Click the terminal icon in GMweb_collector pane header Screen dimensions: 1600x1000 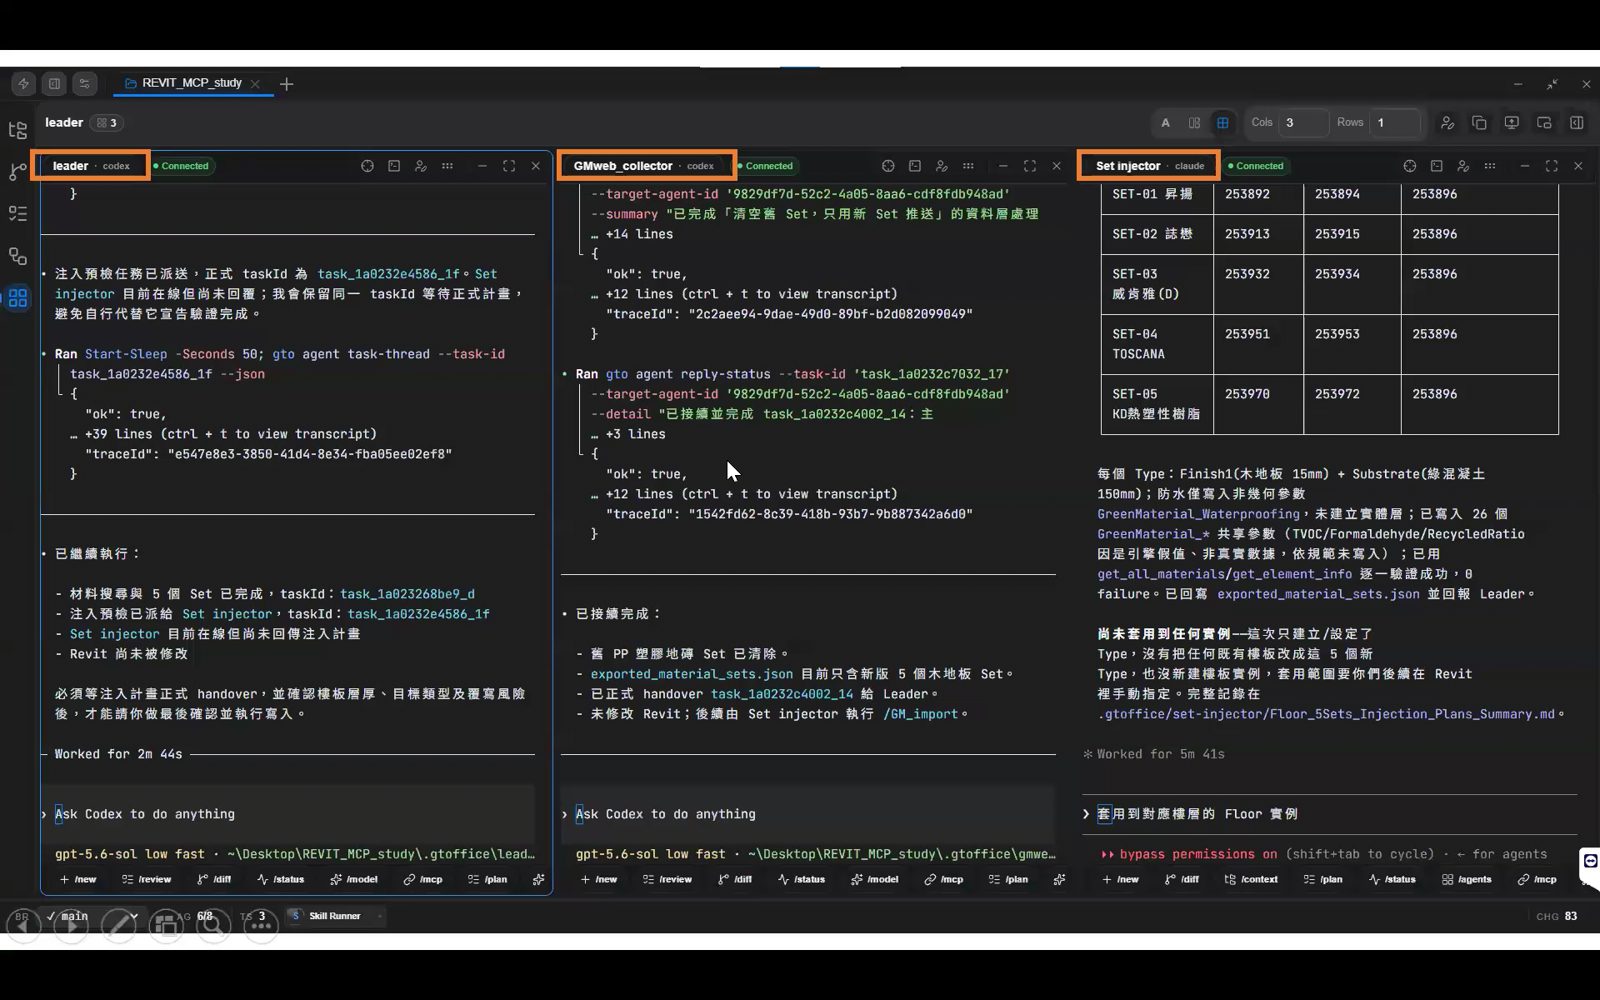tap(914, 166)
